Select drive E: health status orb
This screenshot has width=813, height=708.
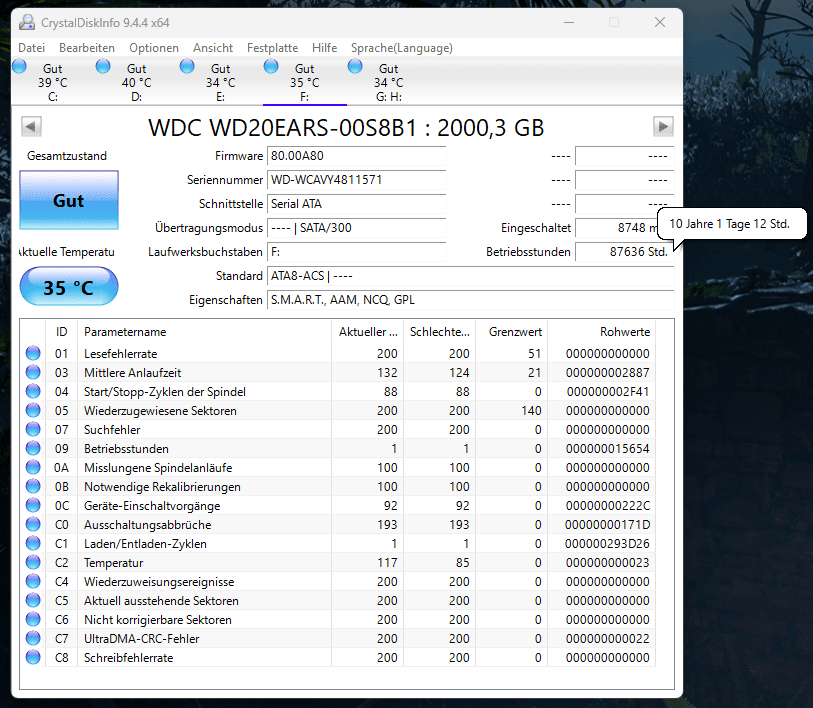(x=187, y=66)
